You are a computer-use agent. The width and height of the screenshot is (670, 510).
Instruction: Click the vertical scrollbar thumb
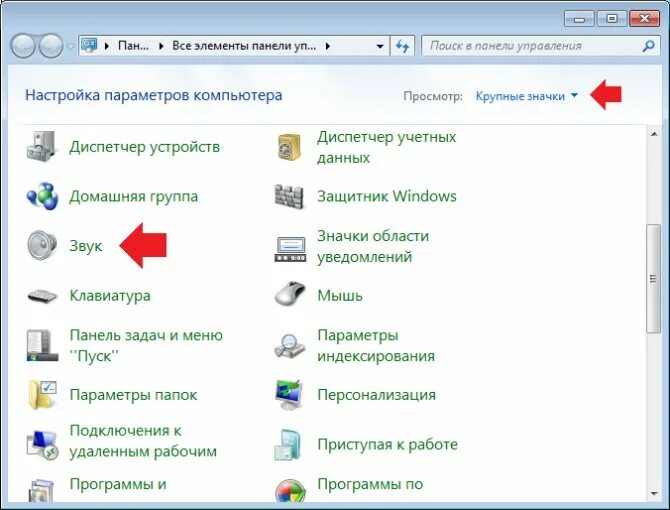[x=652, y=278]
